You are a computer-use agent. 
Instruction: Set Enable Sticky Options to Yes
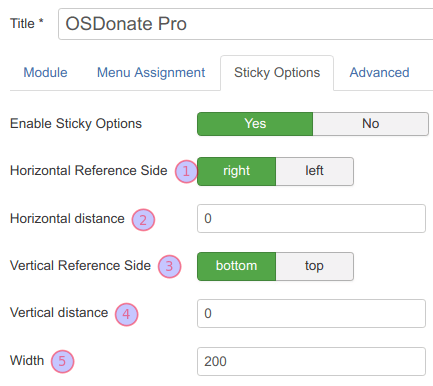pyautogui.click(x=255, y=124)
